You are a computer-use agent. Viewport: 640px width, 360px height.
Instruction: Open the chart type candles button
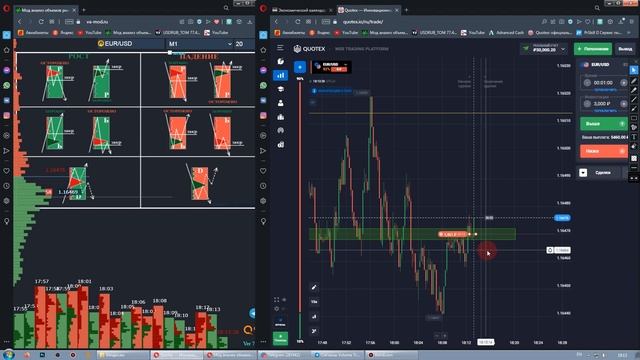[x=314, y=316]
